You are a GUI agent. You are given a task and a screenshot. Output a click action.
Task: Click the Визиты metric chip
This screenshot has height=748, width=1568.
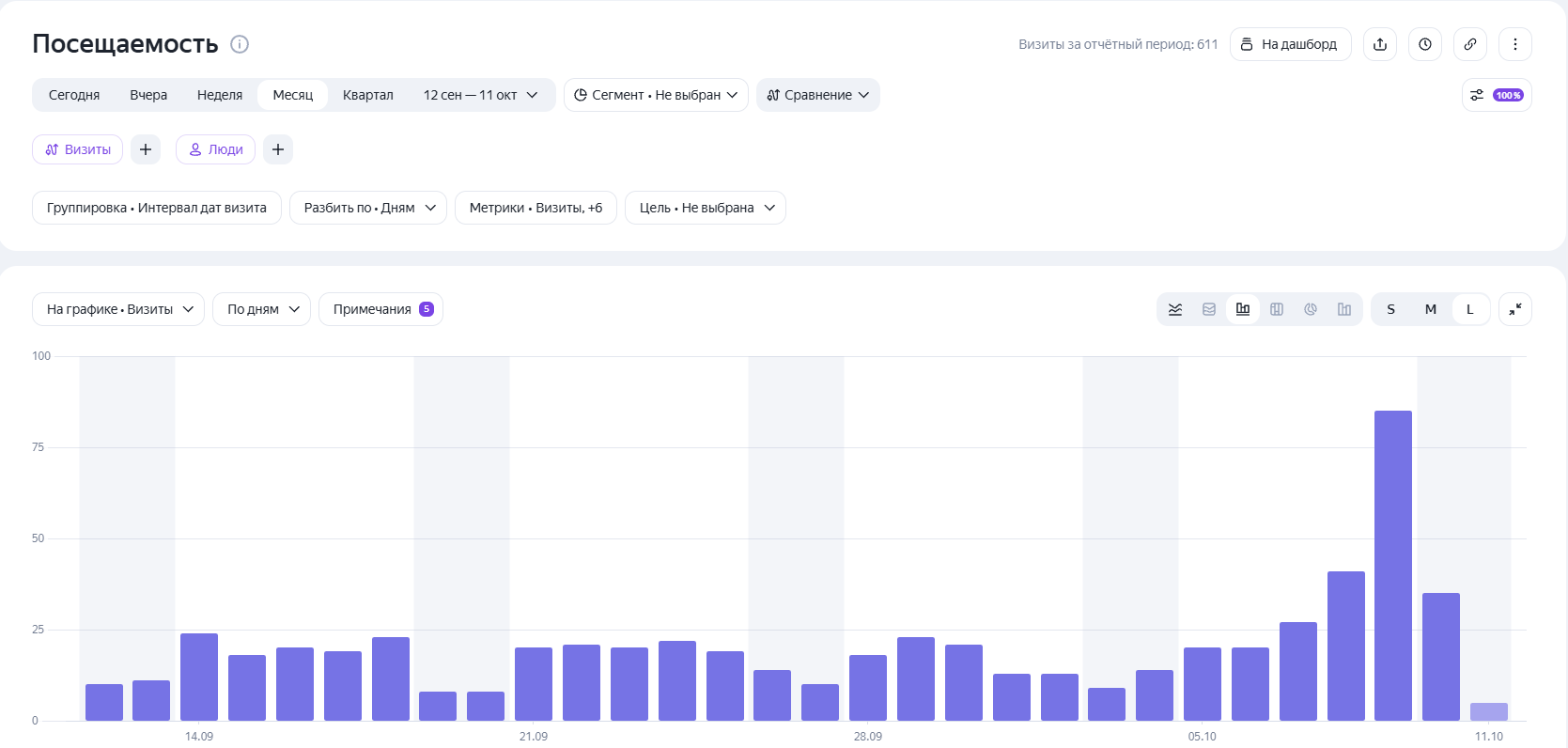pos(78,149)
